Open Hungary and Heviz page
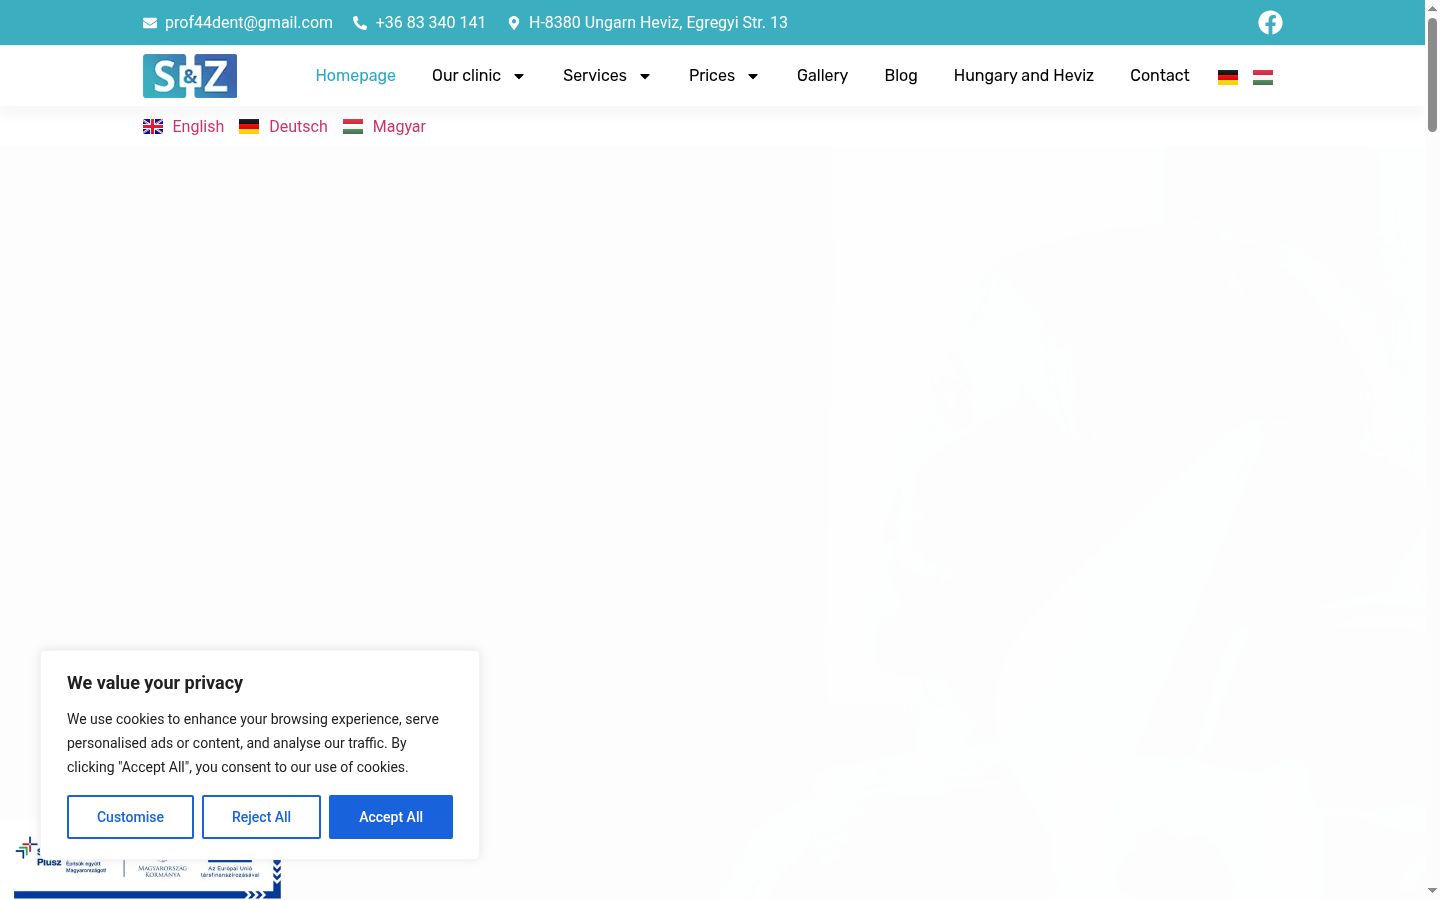Screen dimensions: 1440x900 click(x=1024, y=76)
